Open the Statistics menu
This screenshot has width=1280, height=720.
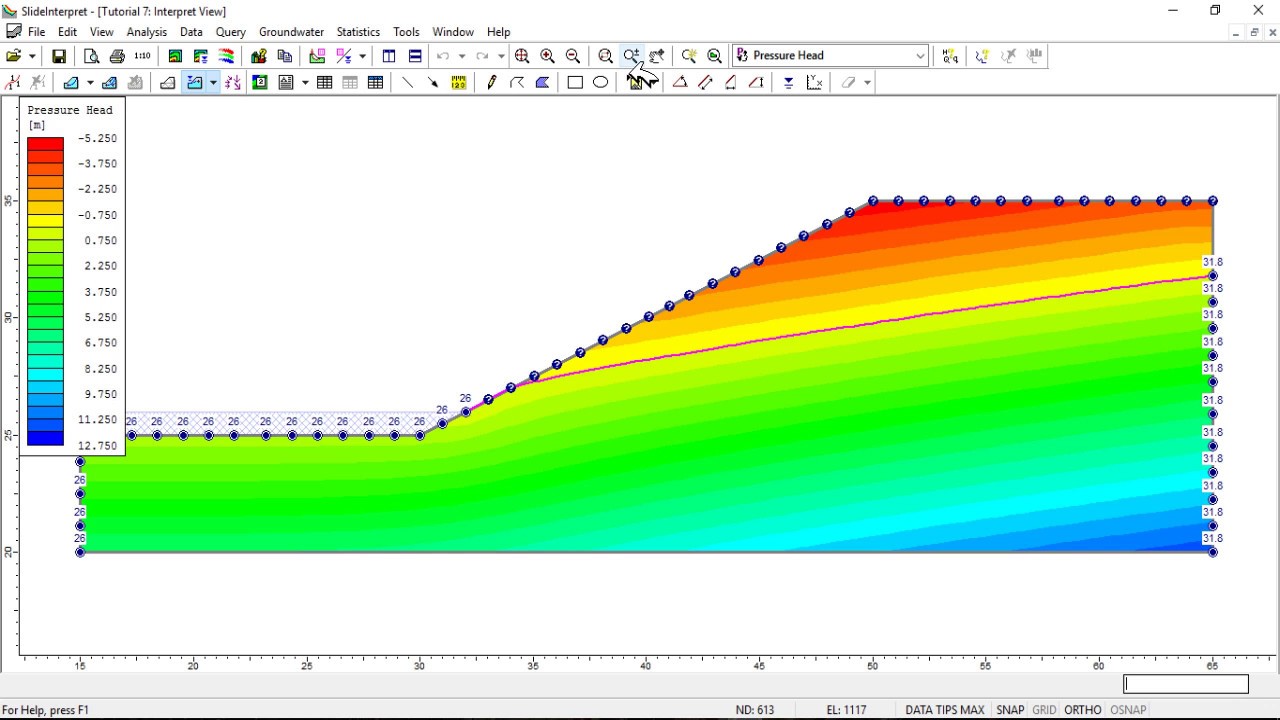tap(358, 32)
